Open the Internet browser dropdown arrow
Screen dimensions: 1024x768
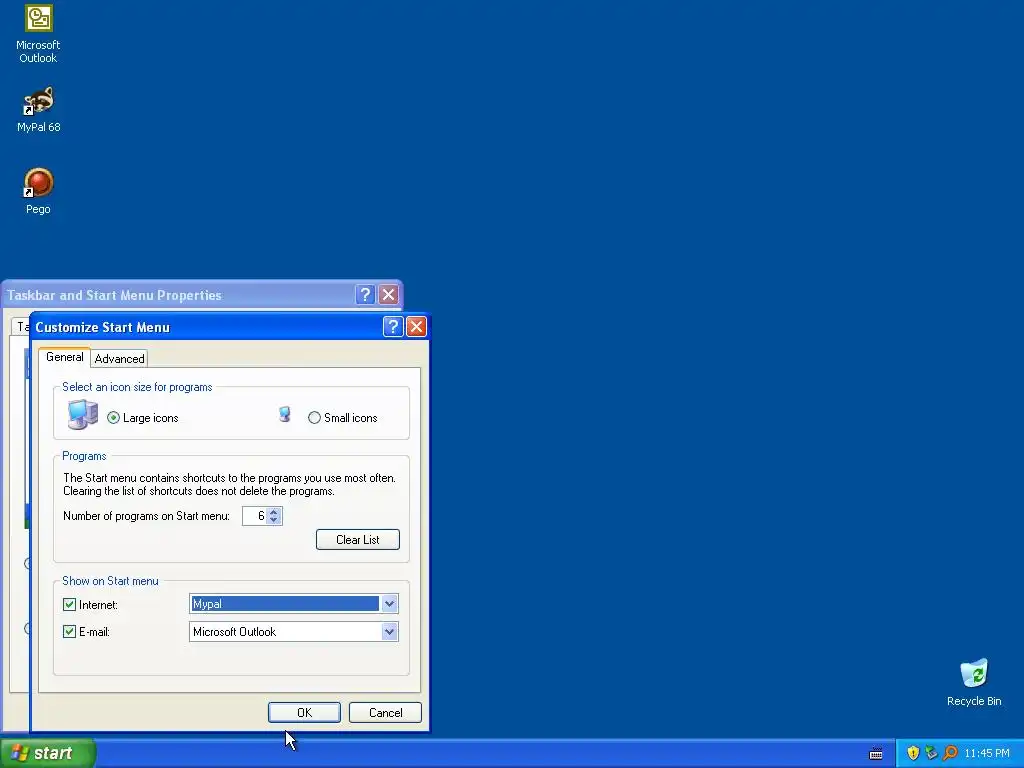click(x=389, y=604)
